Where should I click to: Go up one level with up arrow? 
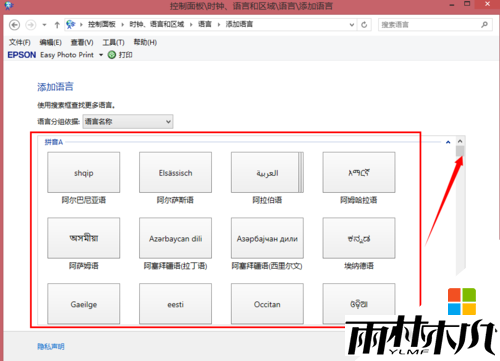pos(57,25)
